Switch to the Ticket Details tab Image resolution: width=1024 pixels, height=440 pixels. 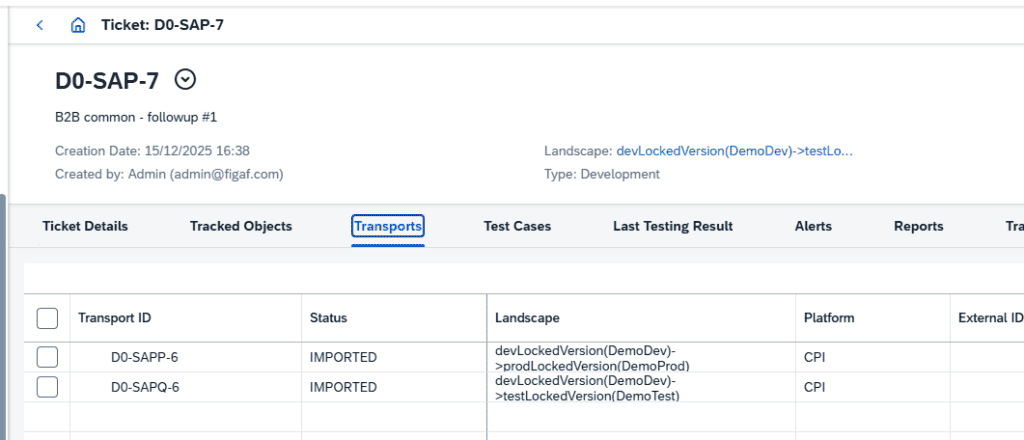click(x=85, y=227)
